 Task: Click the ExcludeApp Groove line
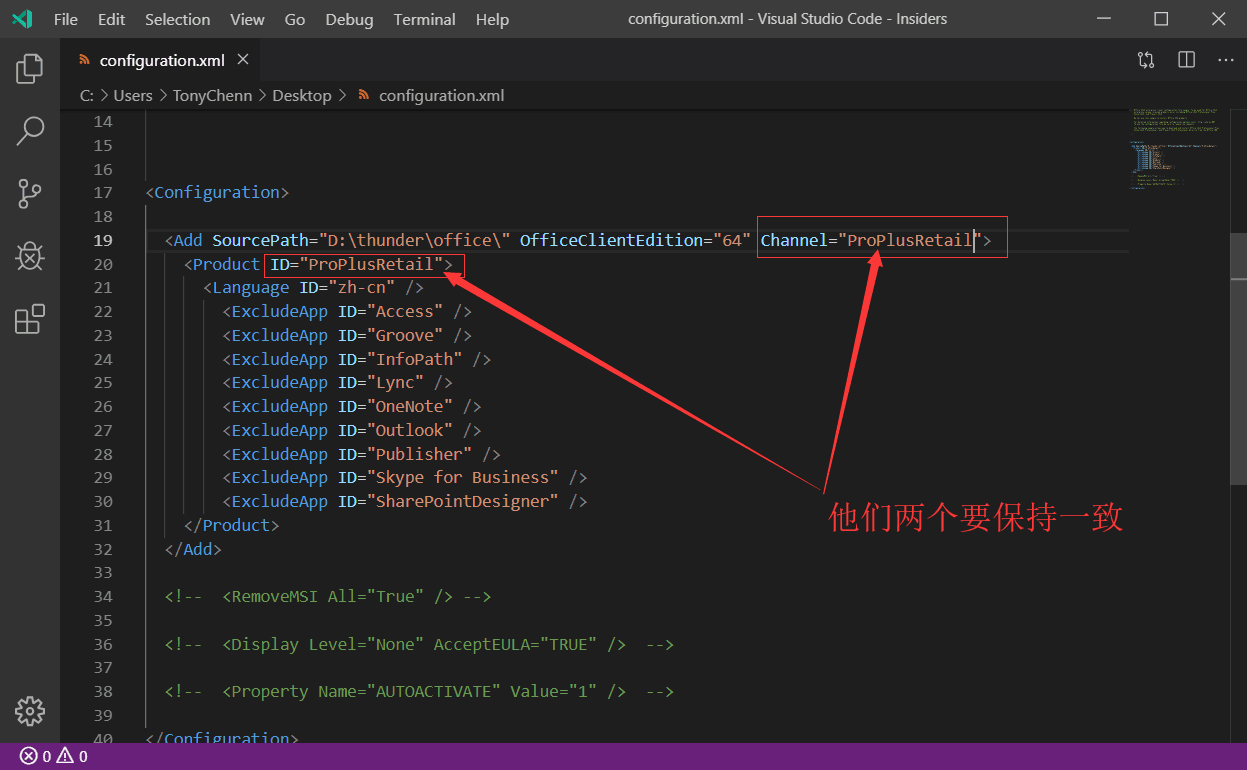coord(347,336)
